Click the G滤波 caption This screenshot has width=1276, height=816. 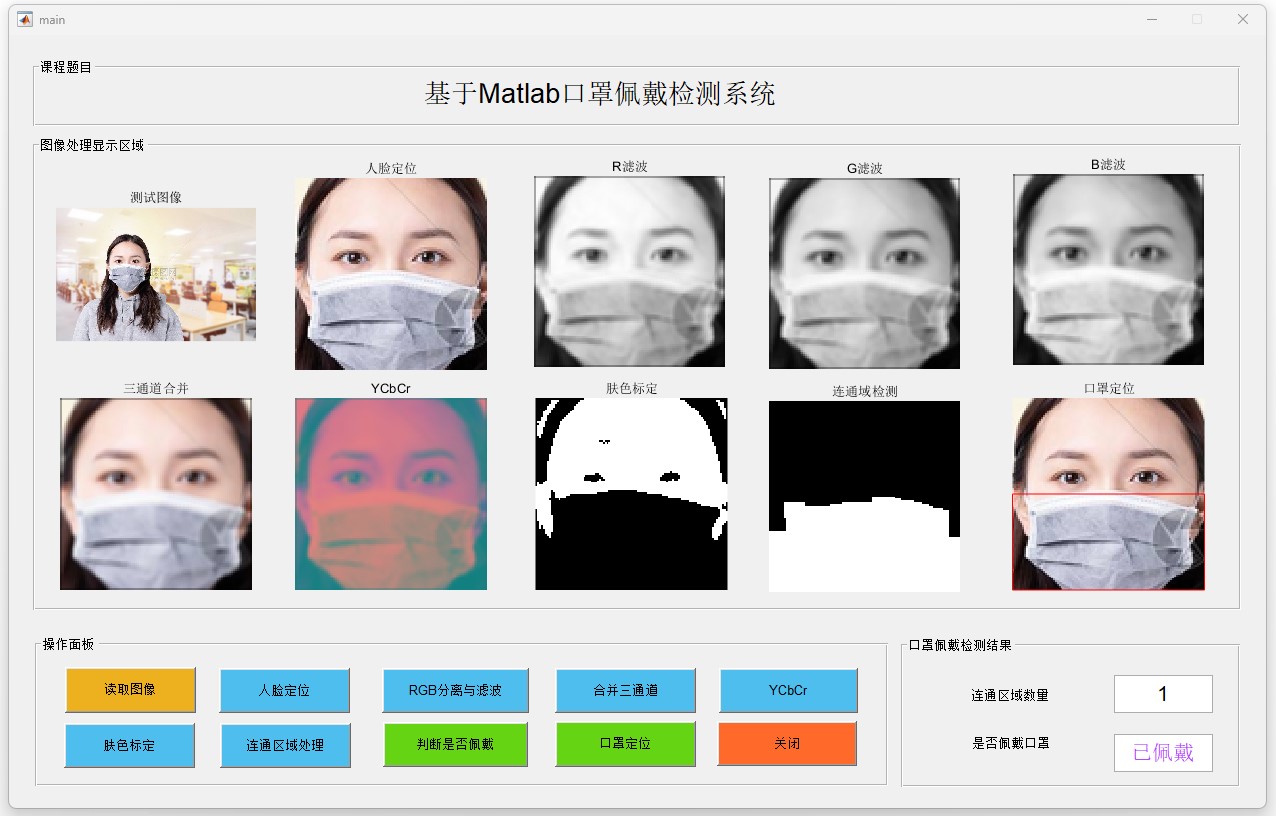864,168
